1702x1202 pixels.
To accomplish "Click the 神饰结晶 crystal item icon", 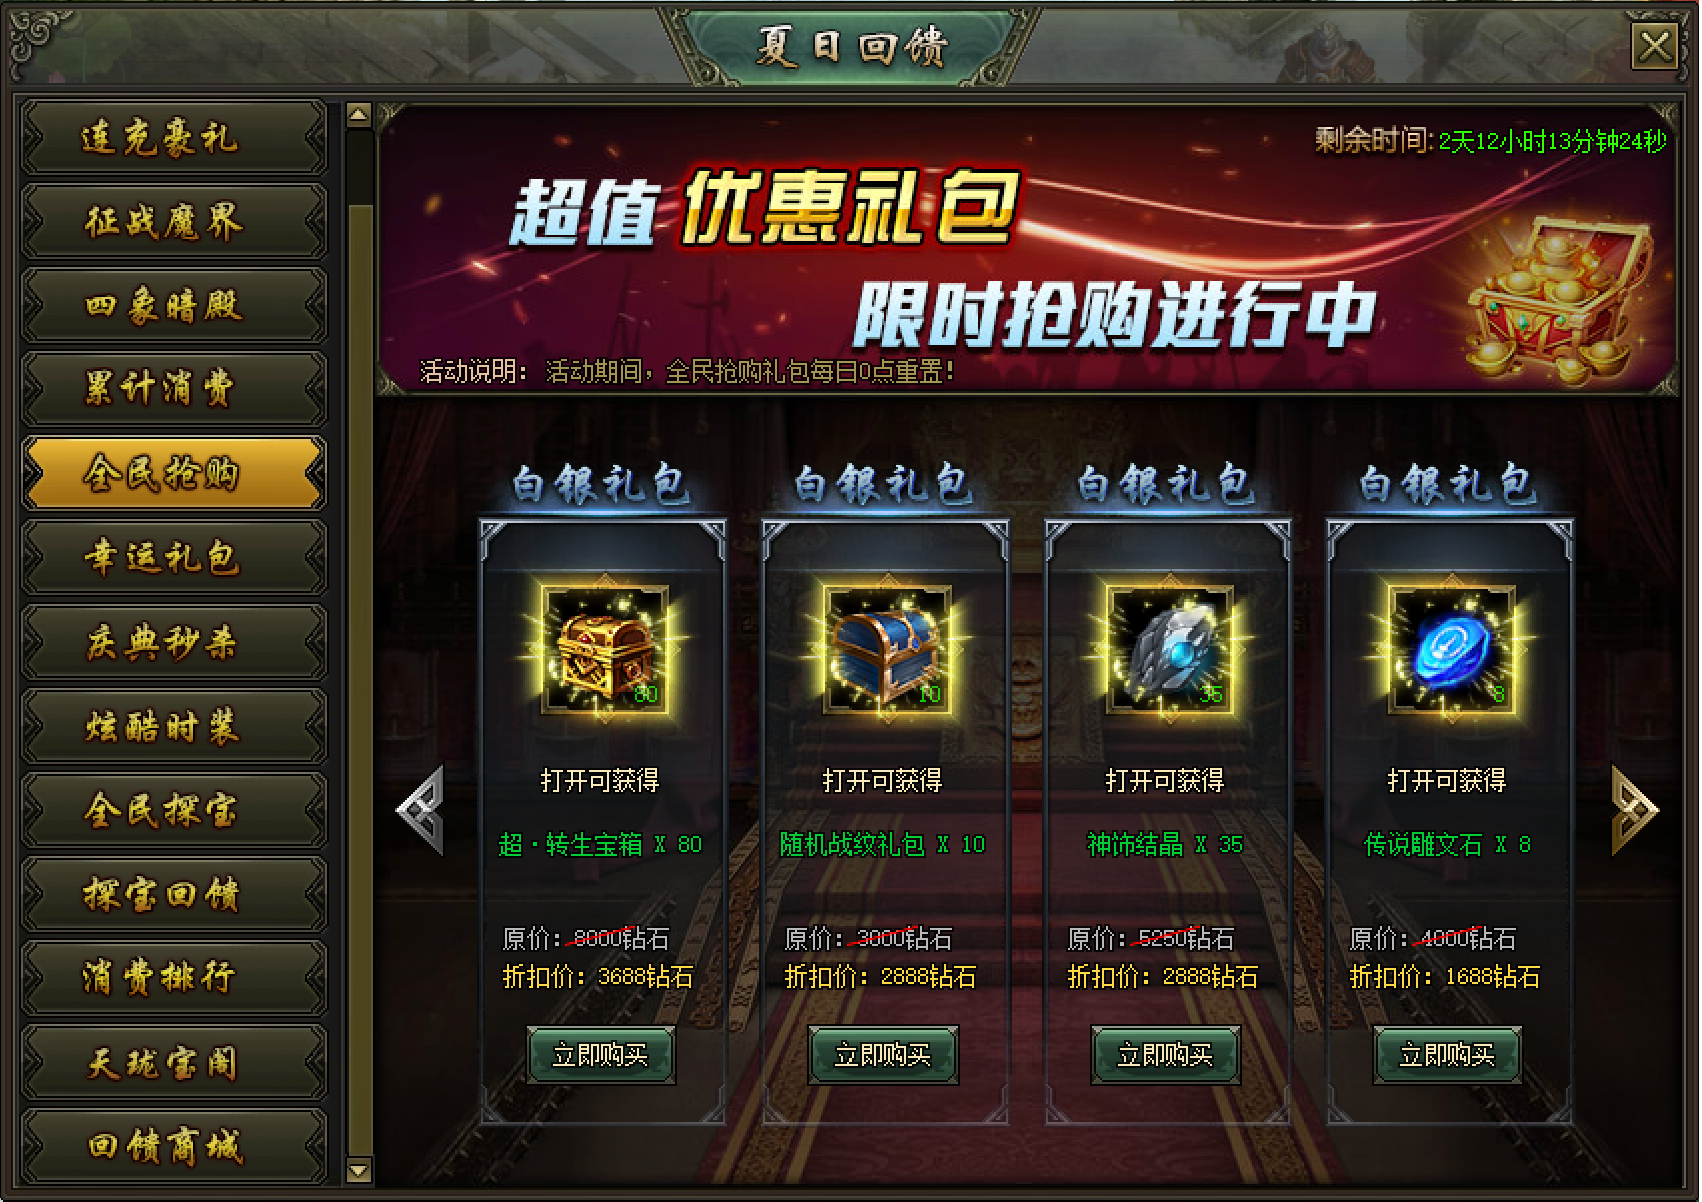I will pyautogui.click(x=1169, y=650).
